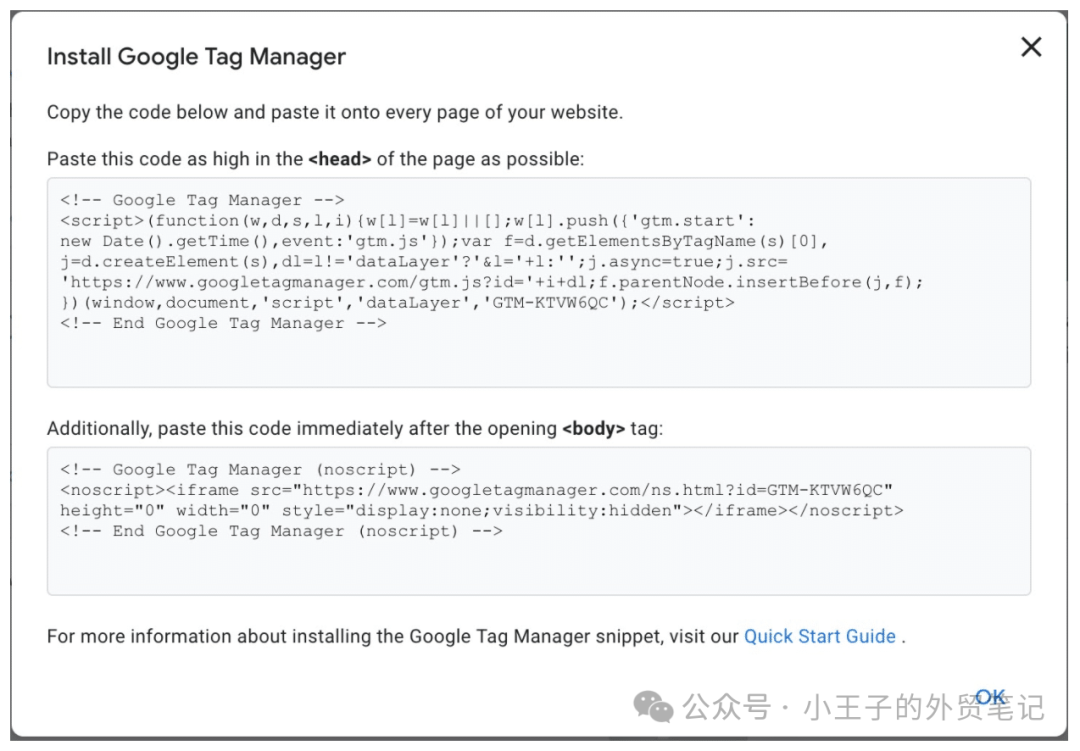Click the gtm.js script source line

pyautogui.click(x=400, y=281)
